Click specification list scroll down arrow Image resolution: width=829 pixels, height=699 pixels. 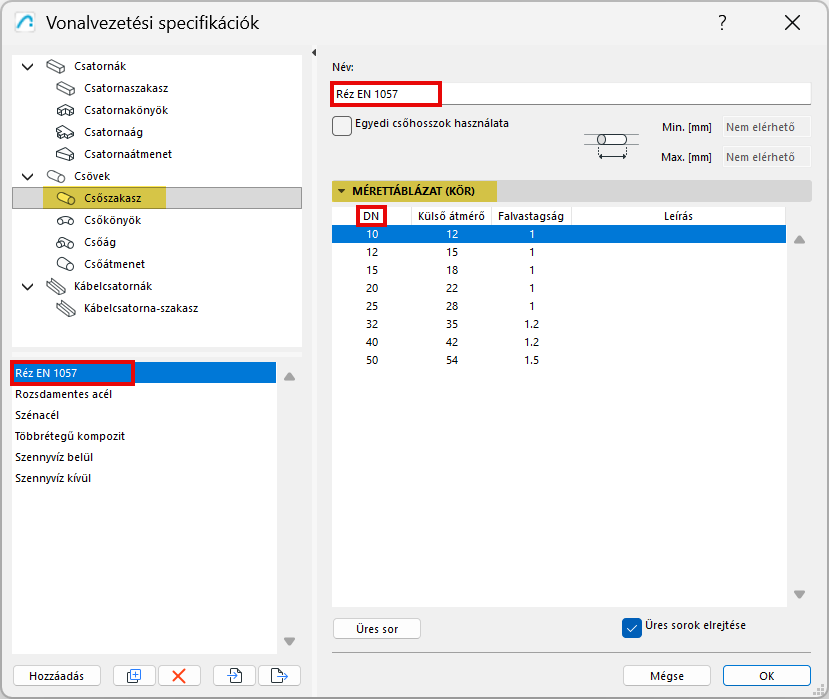289,641
